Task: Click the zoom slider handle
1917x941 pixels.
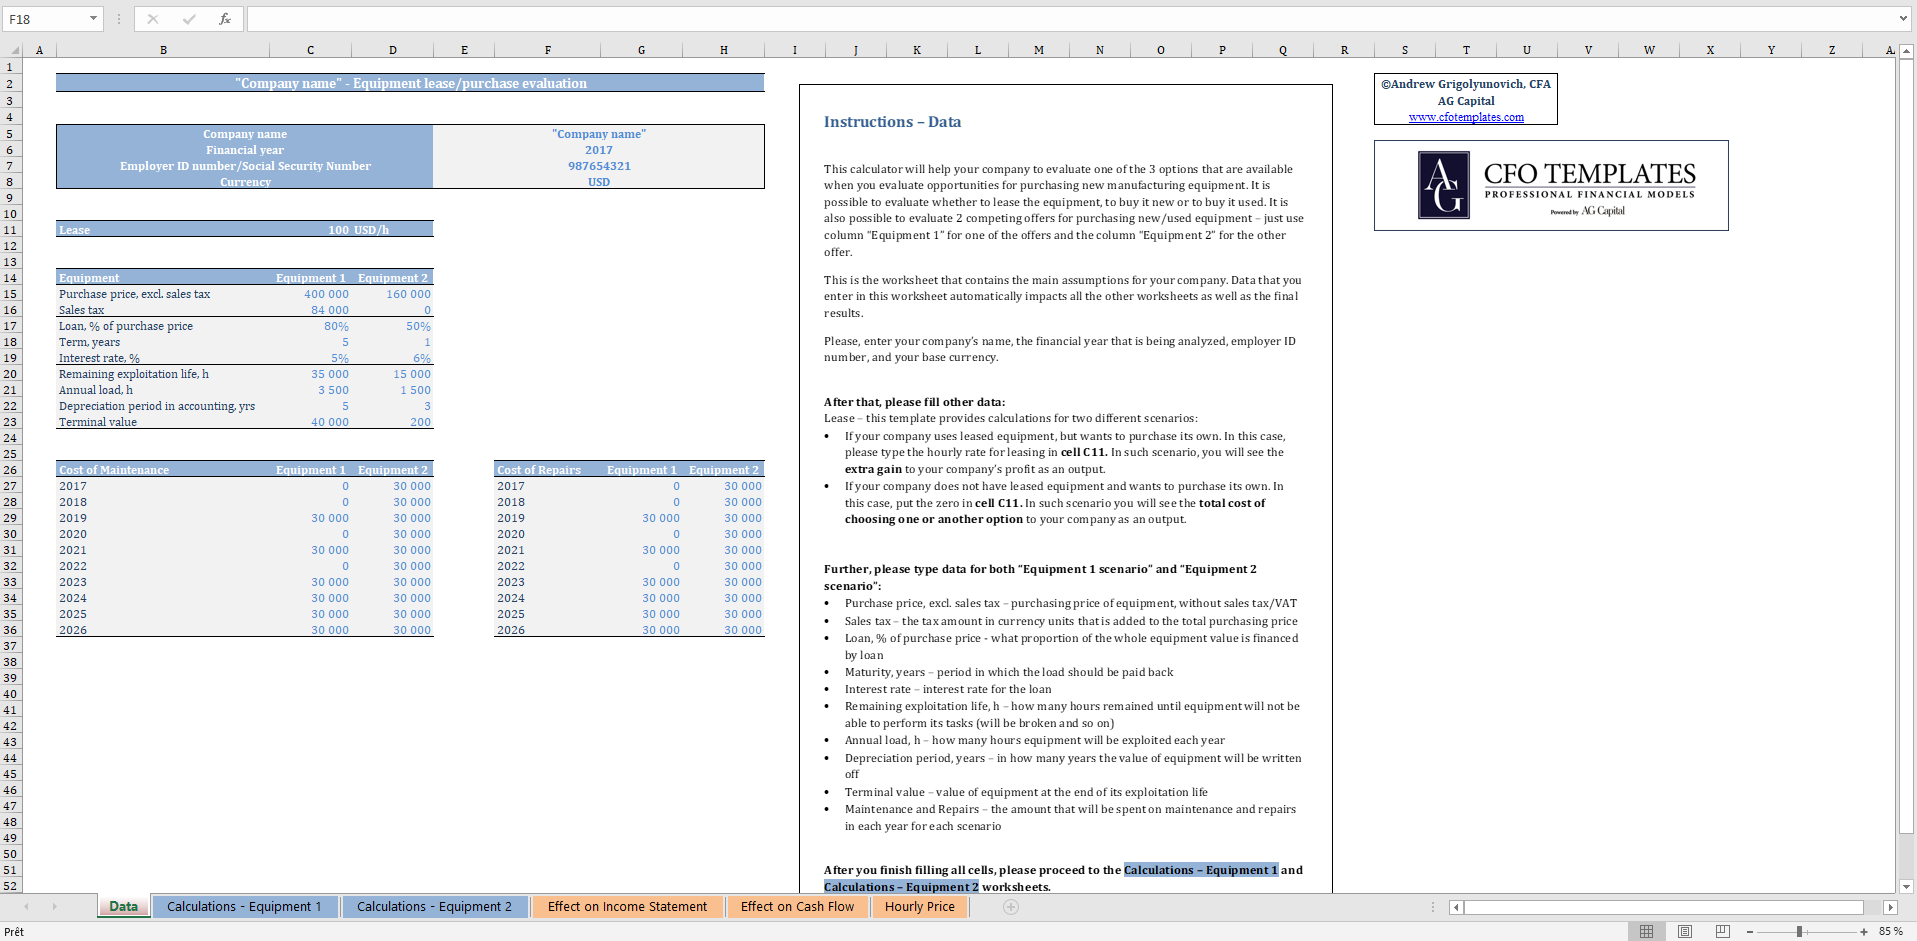Action: tap(1799, 931)
